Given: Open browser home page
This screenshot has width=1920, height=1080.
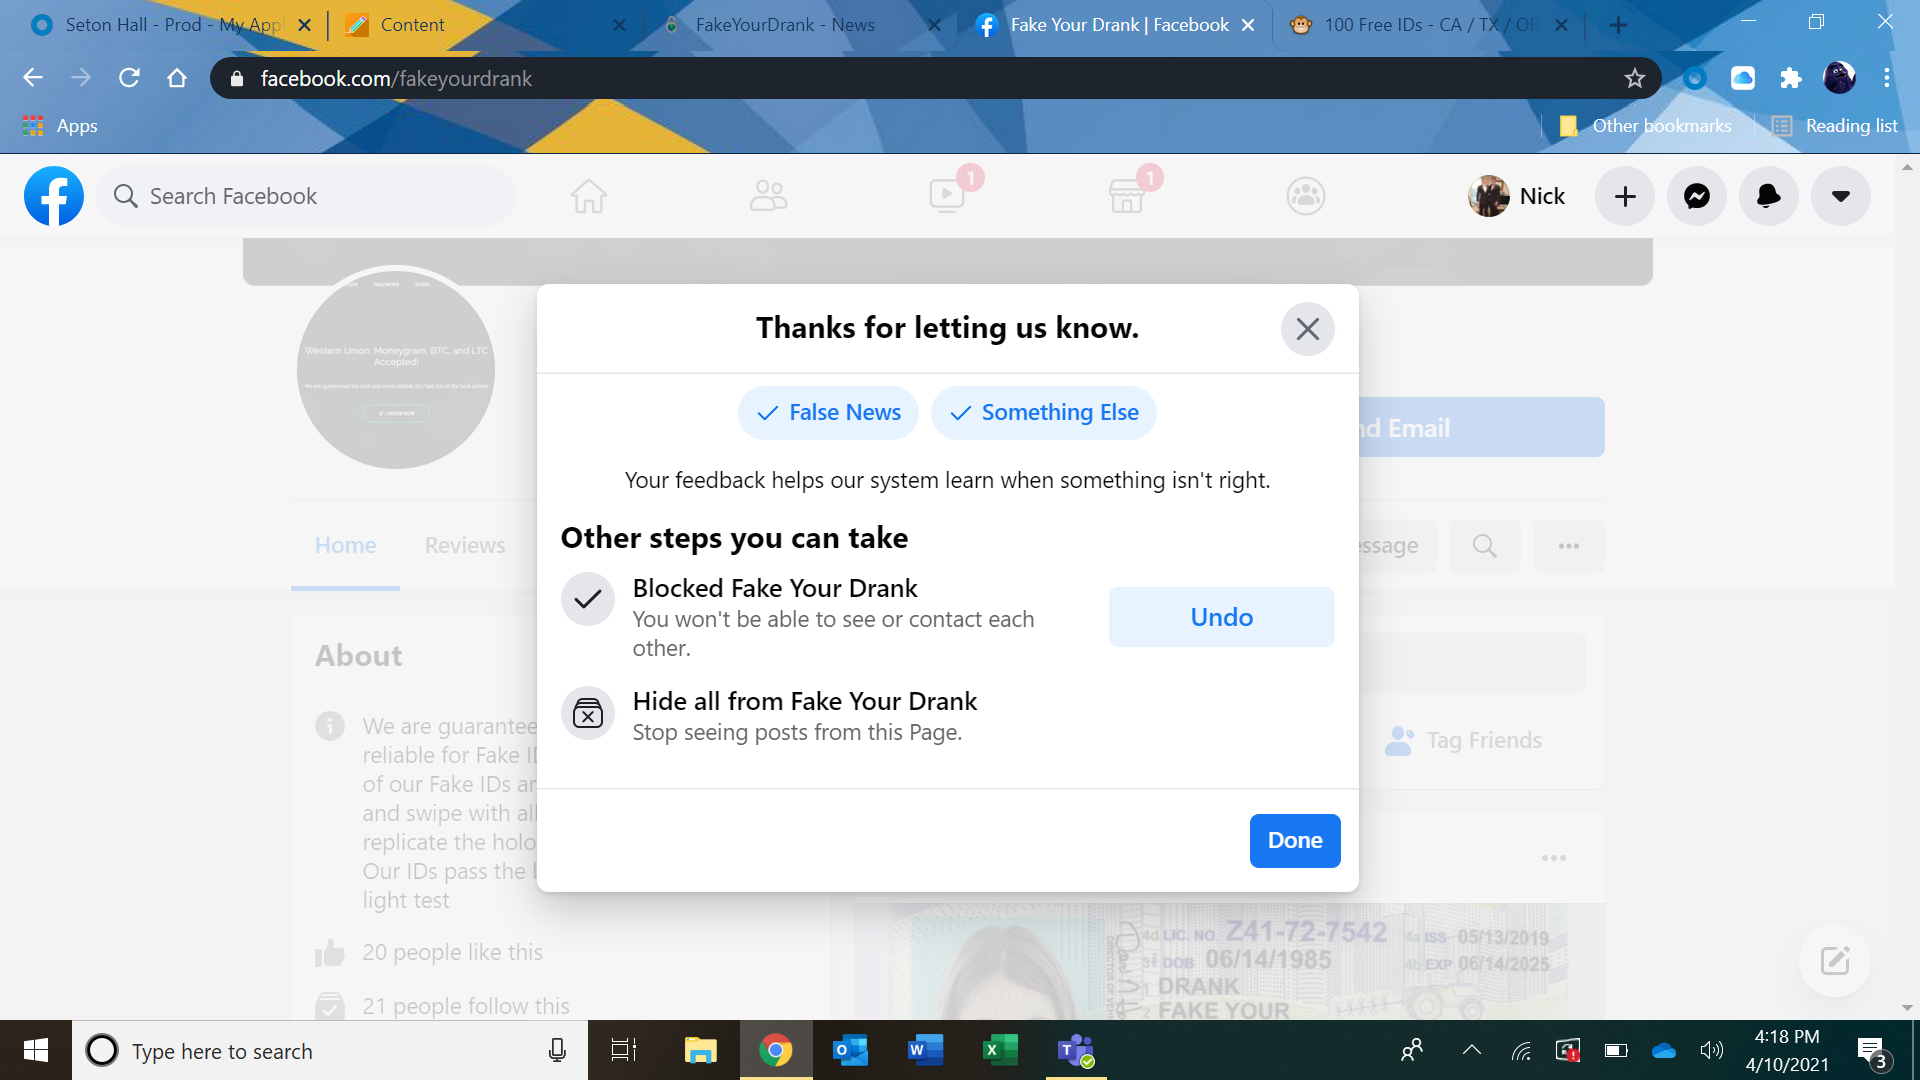Looking at the screenshot, I should click(x=177, y=78).
